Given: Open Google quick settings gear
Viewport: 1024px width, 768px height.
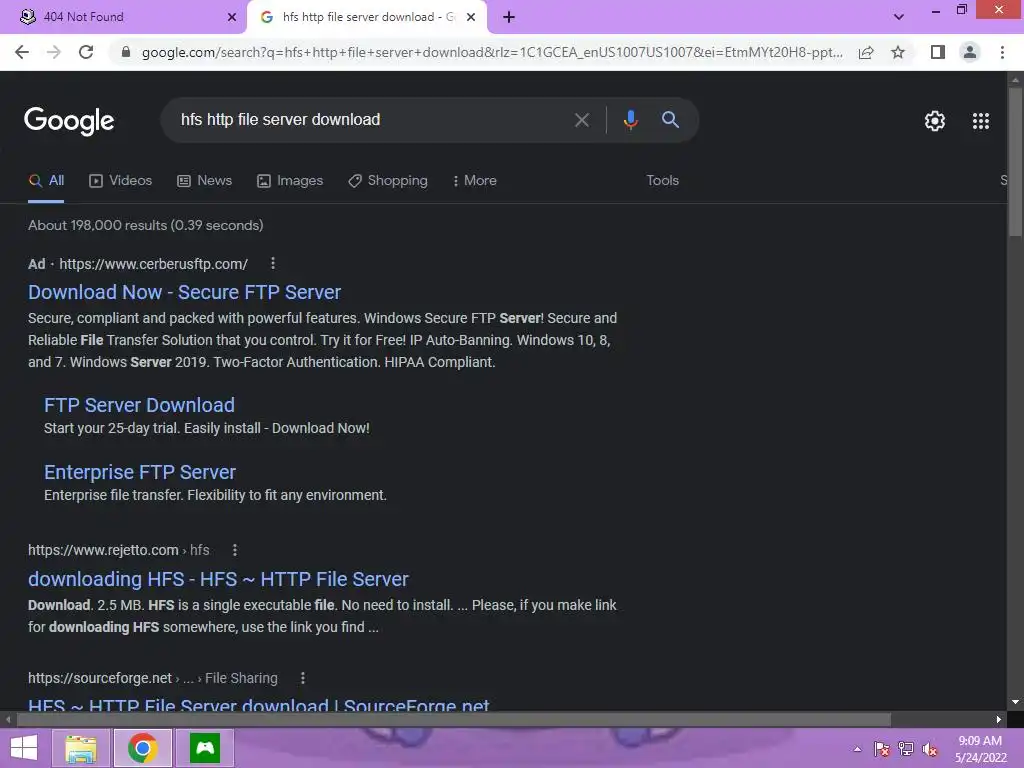Looking at the screenshot, I should click(935, 121).
